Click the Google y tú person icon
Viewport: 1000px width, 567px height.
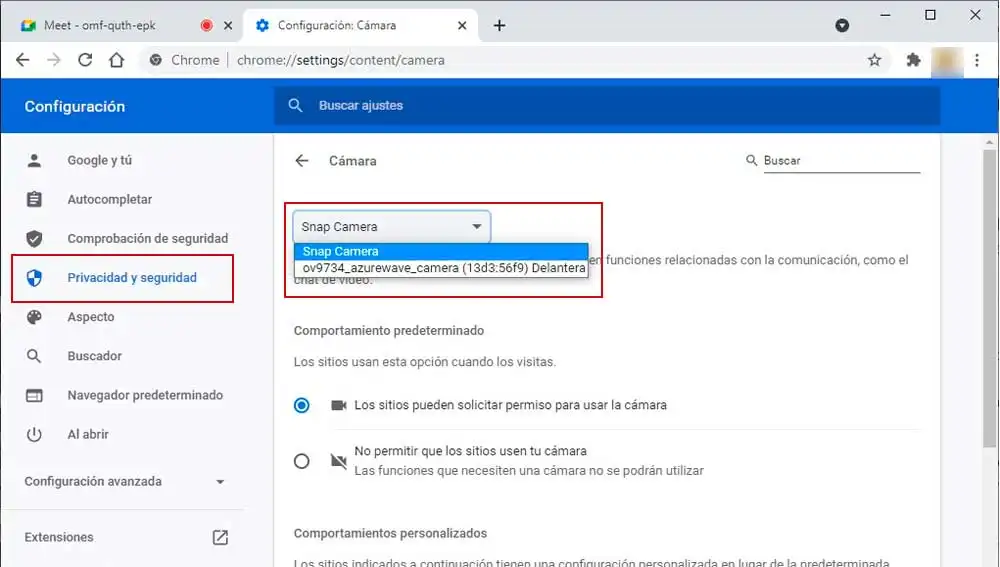click(34, 160)
